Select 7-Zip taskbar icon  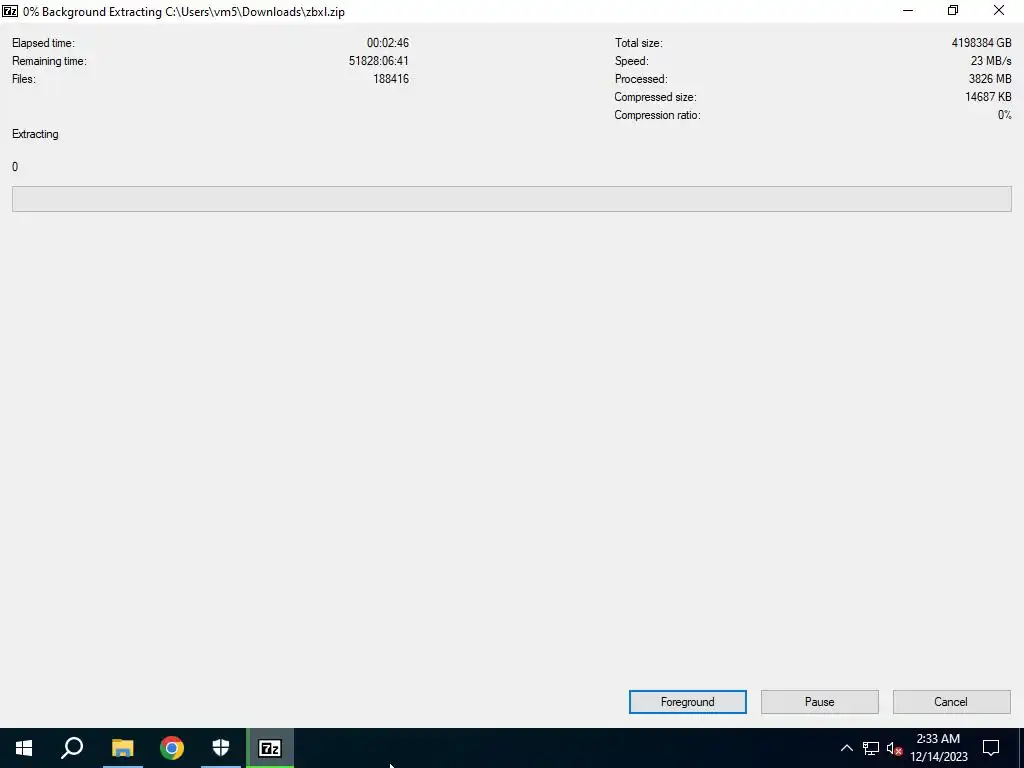coord(270,748)
